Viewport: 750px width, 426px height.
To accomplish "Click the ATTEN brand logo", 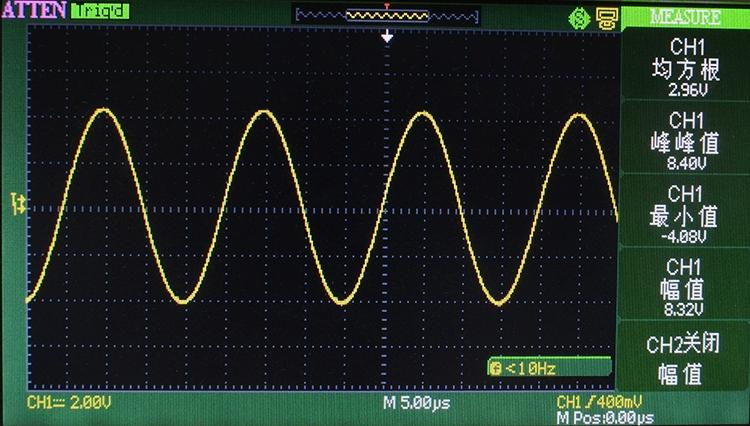I will 33,12.
